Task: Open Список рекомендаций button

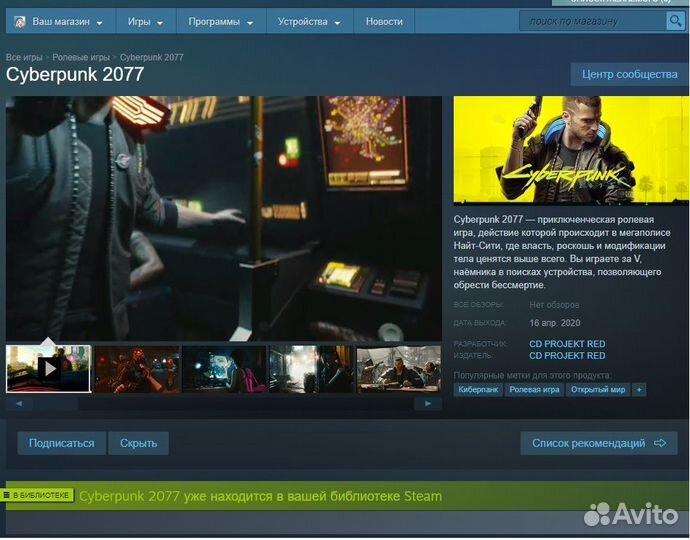Action: click(x=598, y=443)
